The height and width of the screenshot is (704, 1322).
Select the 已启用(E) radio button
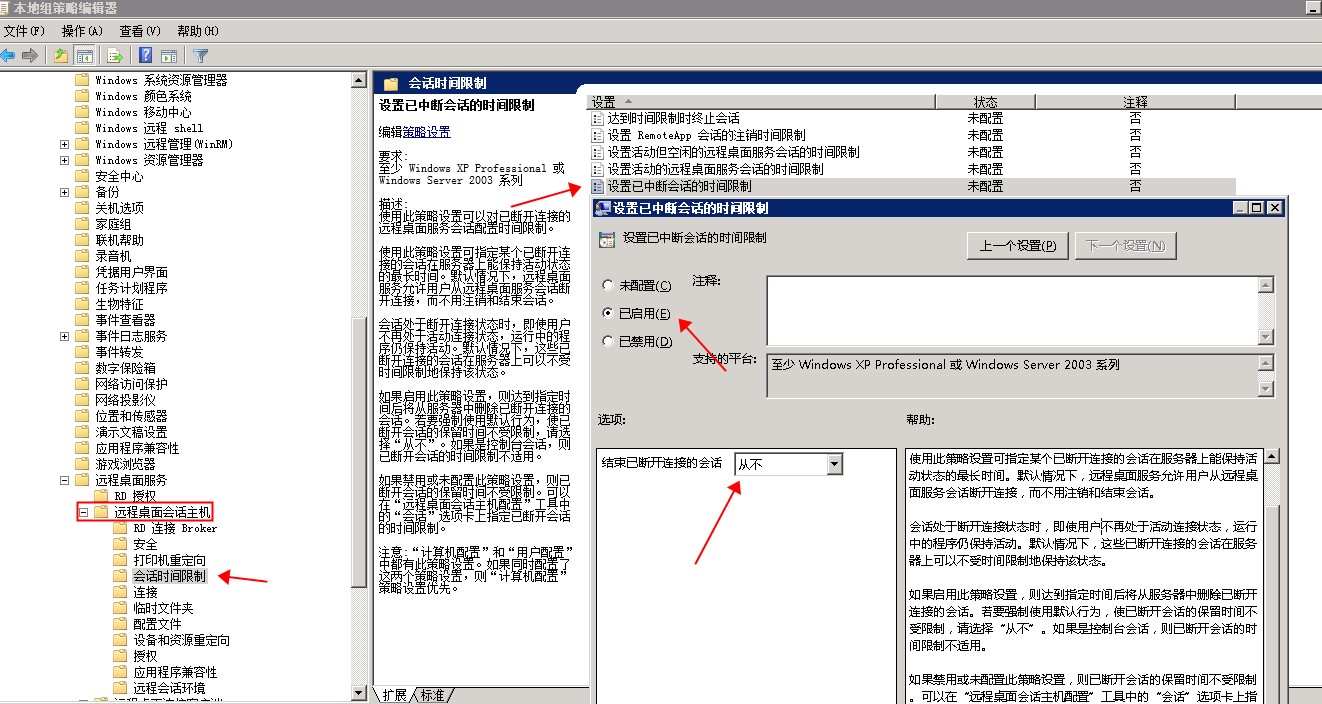608,314
